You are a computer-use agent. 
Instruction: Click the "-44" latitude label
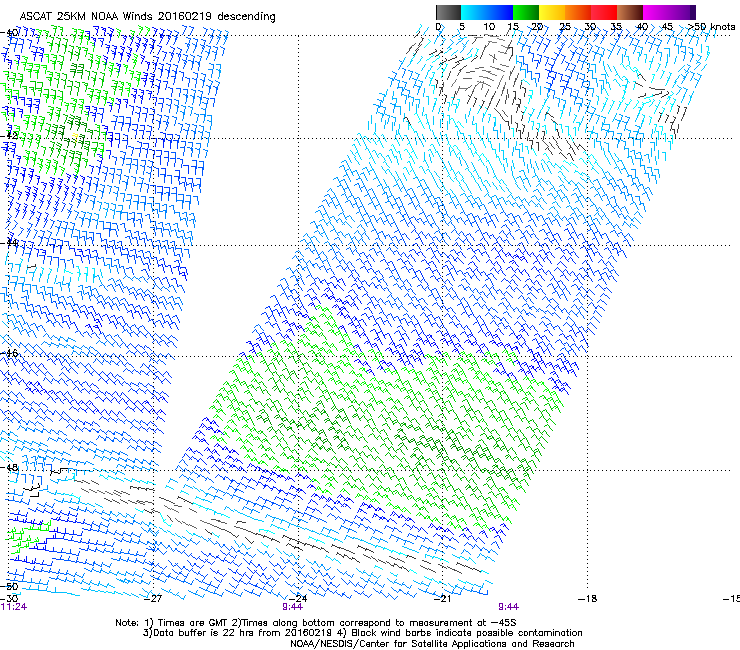tap(9, 243)
